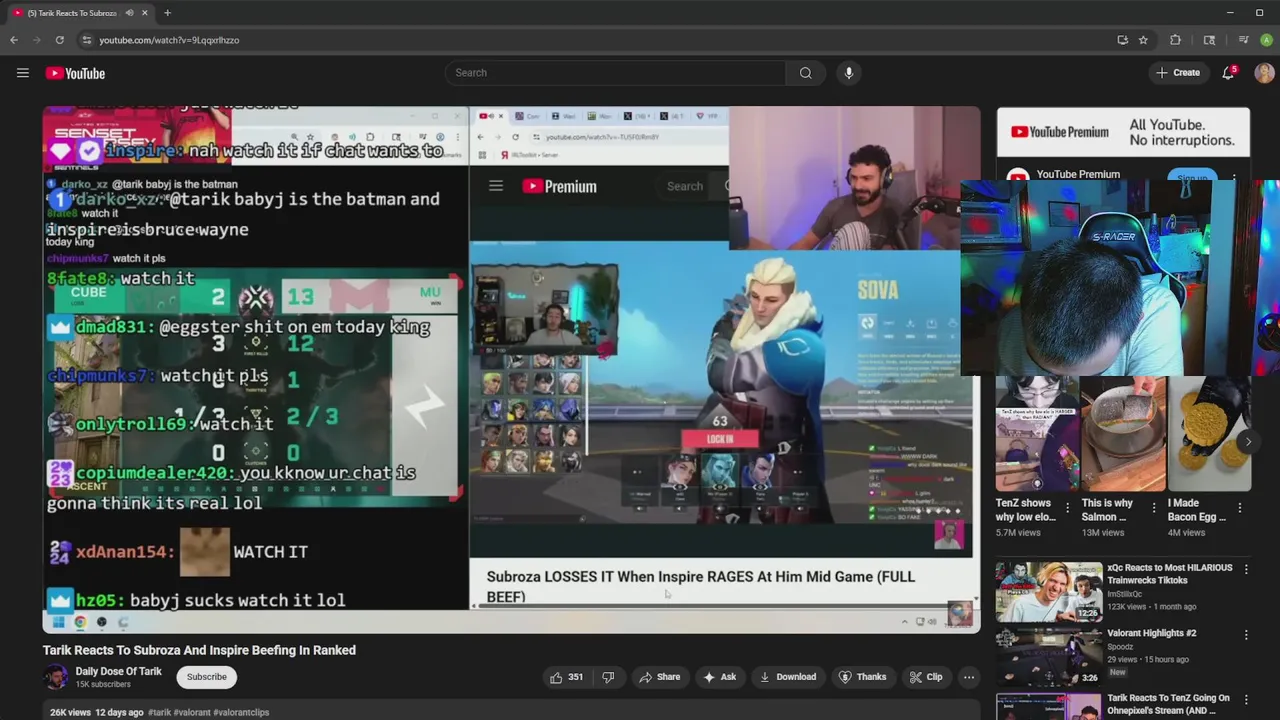Click the video title Tarik Reacts To Subroza
This screenshot has height=720, width=1280.
199,650
